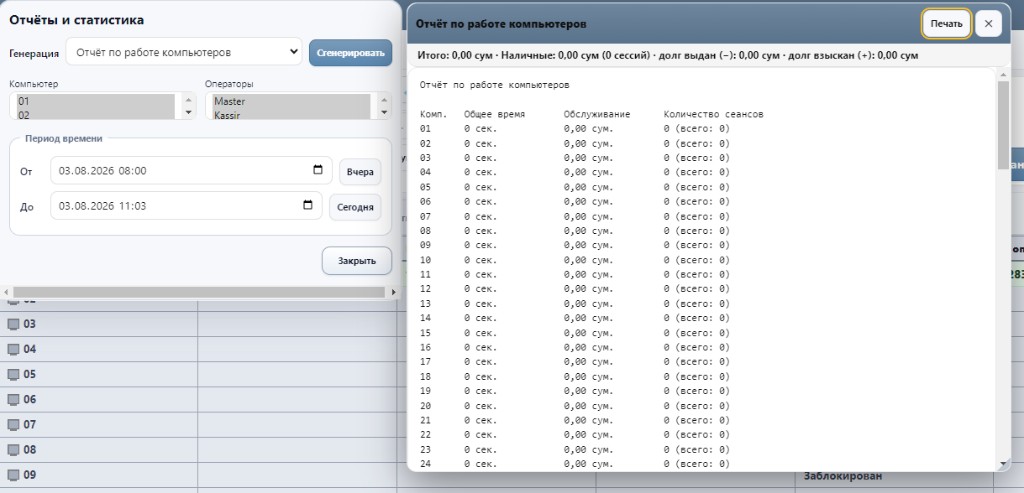Click left arrow of the horizontal scrollbar
This screenshot has width=1024, height=493.
point(5,292)
